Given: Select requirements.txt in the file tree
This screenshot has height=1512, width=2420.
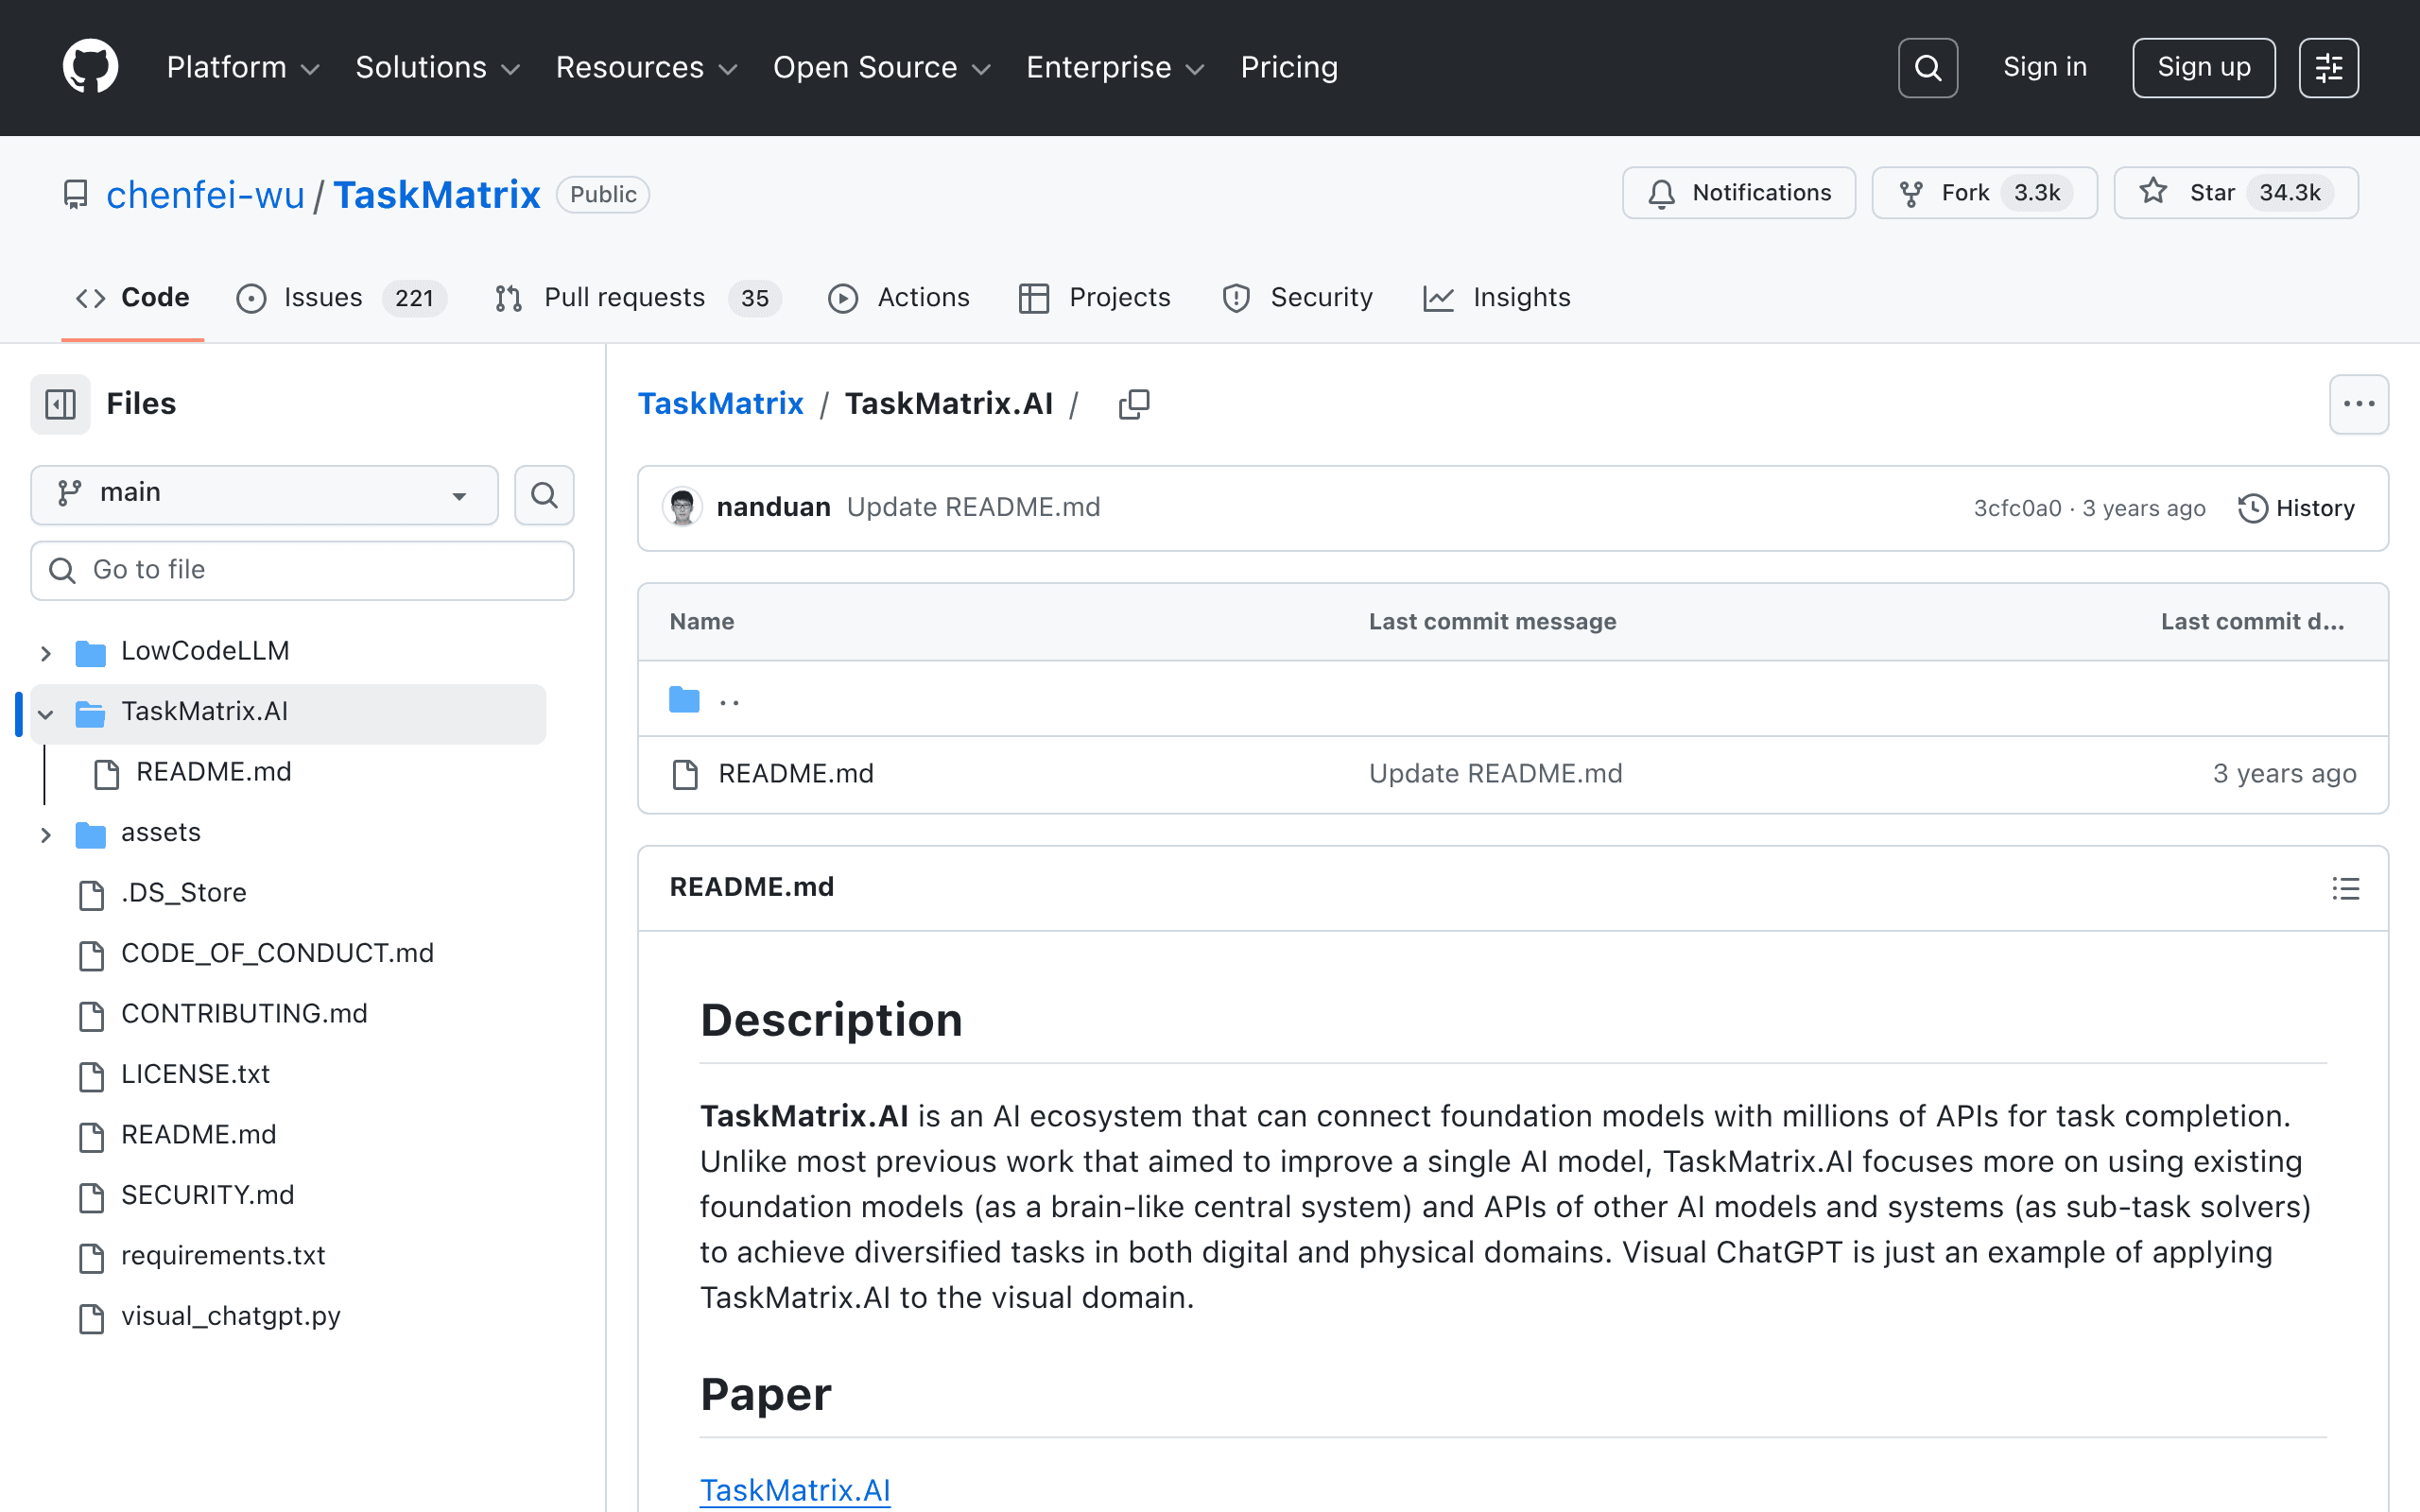Looking at the screenshot, I should tap(223, 1255).
